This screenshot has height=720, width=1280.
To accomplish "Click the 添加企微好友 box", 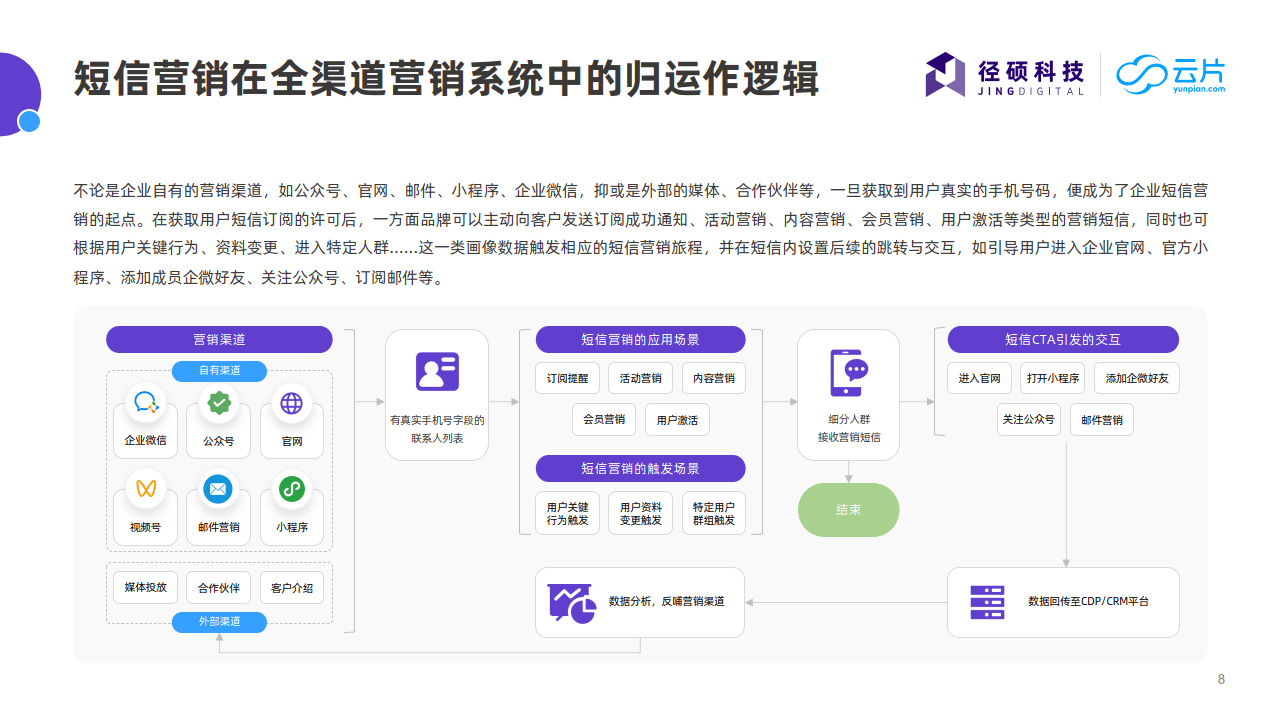I will point(1137,378).
